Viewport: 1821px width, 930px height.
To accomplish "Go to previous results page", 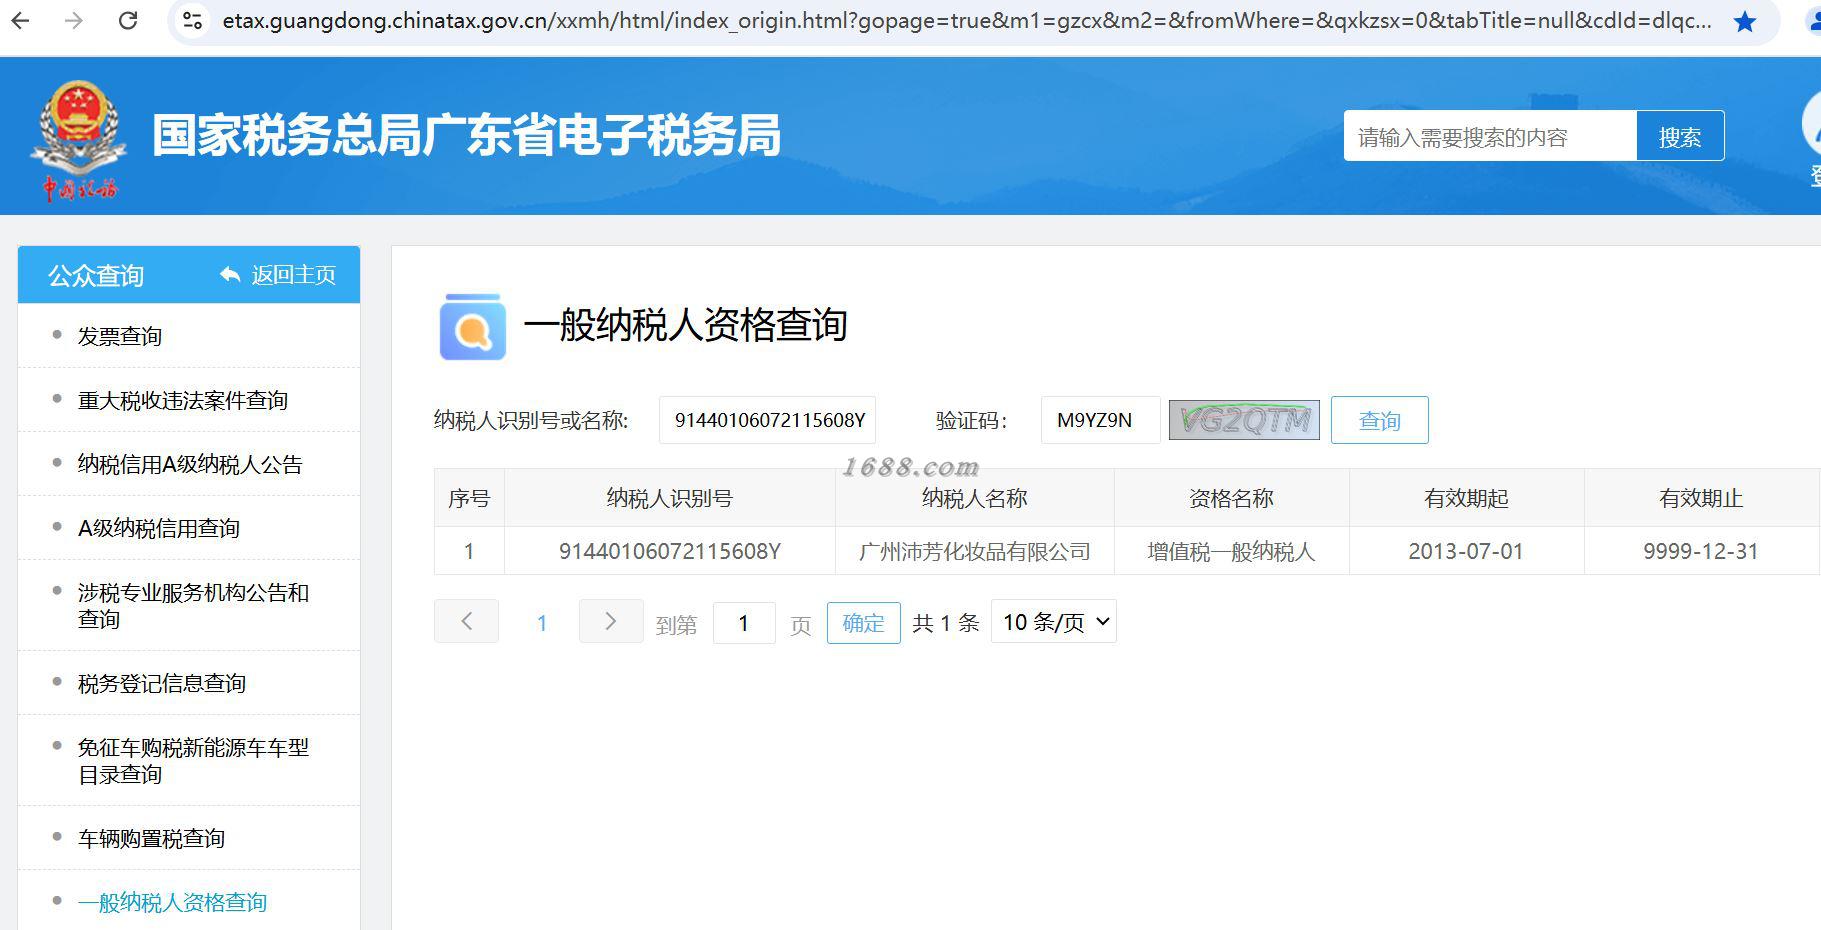I will 466,622.
